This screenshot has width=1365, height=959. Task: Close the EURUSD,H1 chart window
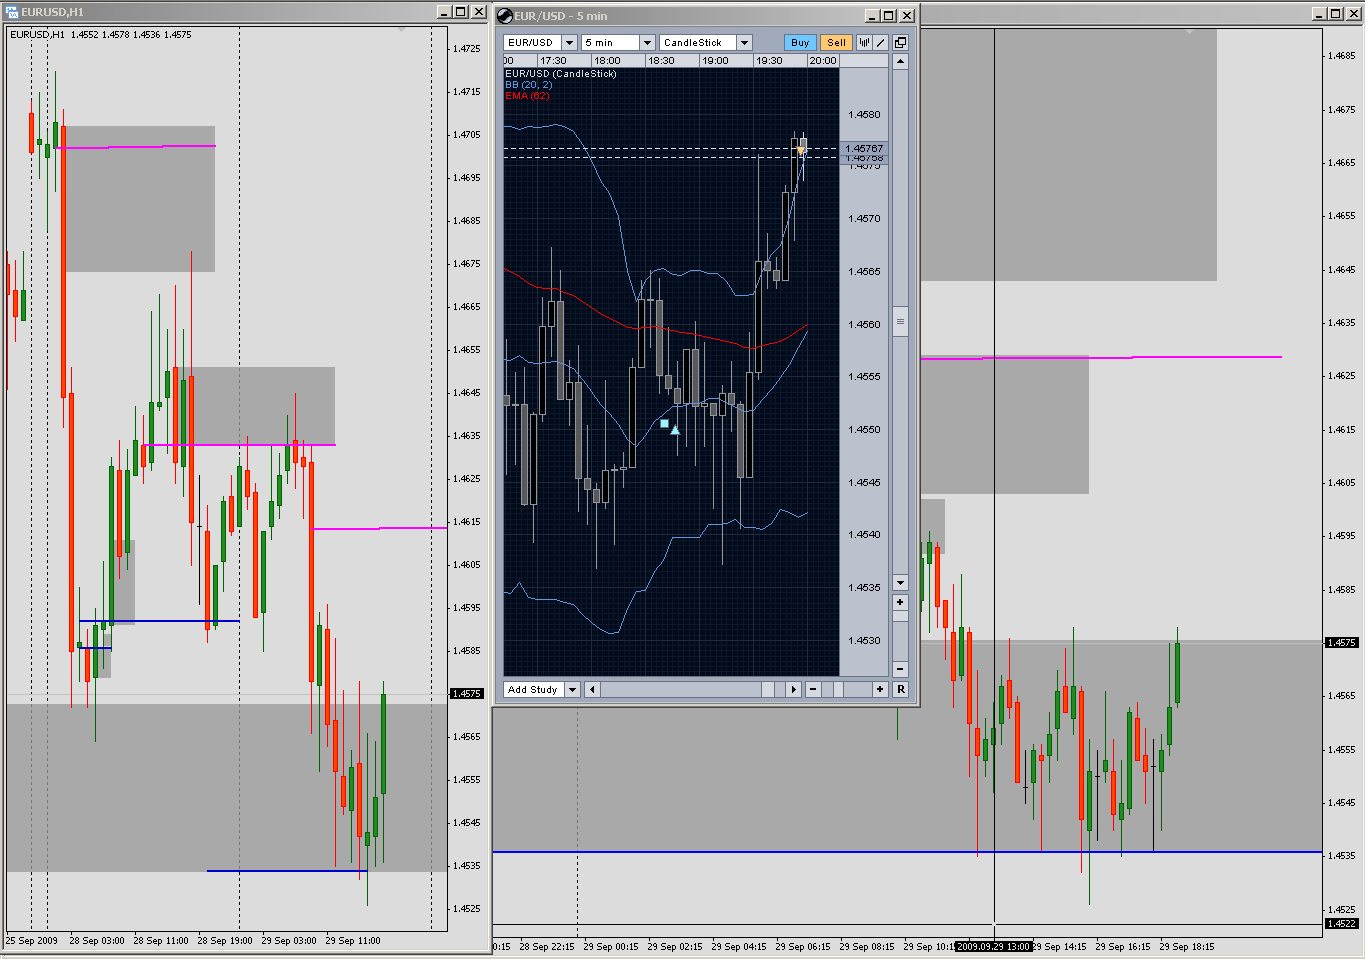[x=478, y=12]
